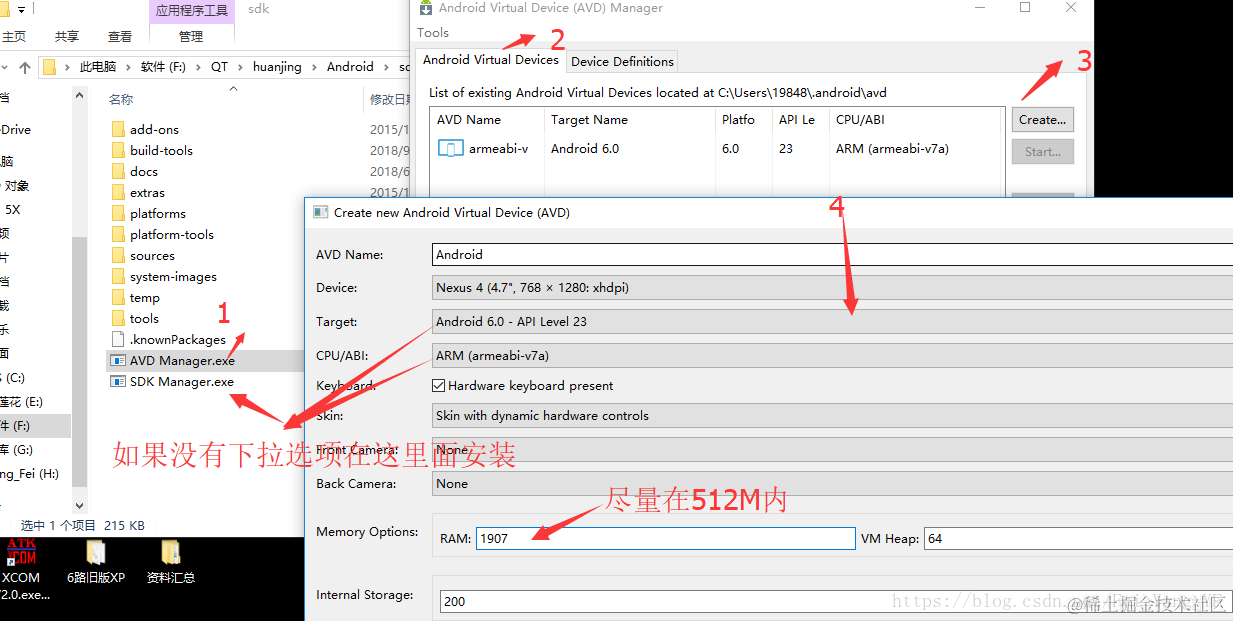Click the Android 6.0 target cell

click(x=585, y=148)
